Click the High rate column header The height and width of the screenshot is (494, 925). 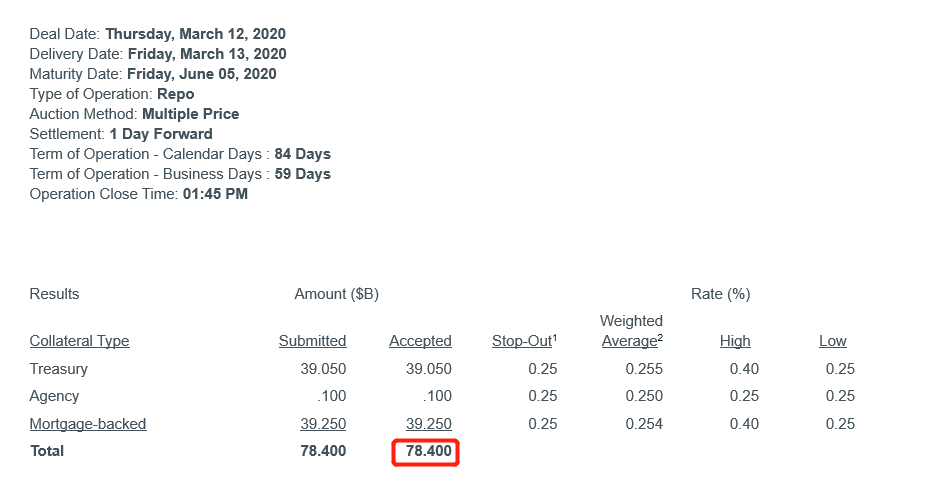click(x=735, y=341)
